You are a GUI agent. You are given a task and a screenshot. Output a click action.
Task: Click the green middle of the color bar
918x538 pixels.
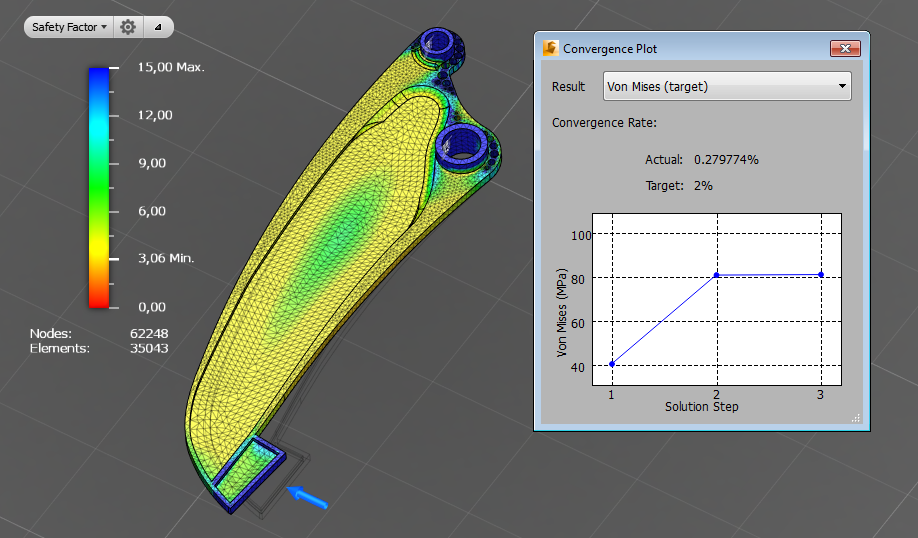tap(99, 187)
